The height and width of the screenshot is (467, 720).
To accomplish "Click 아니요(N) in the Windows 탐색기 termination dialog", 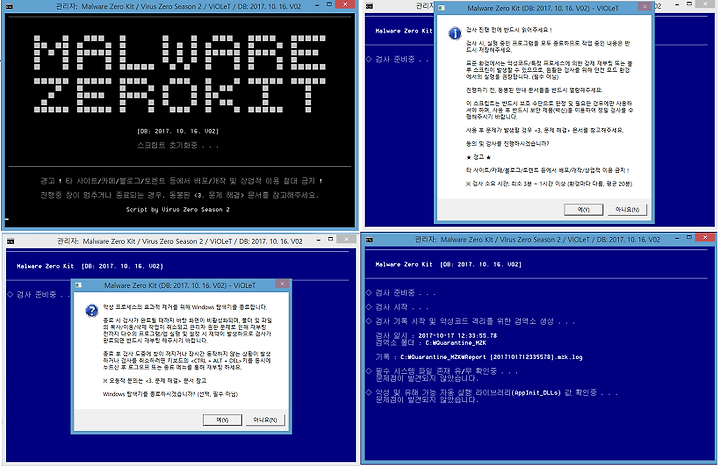I will click(x=265, y=420).
